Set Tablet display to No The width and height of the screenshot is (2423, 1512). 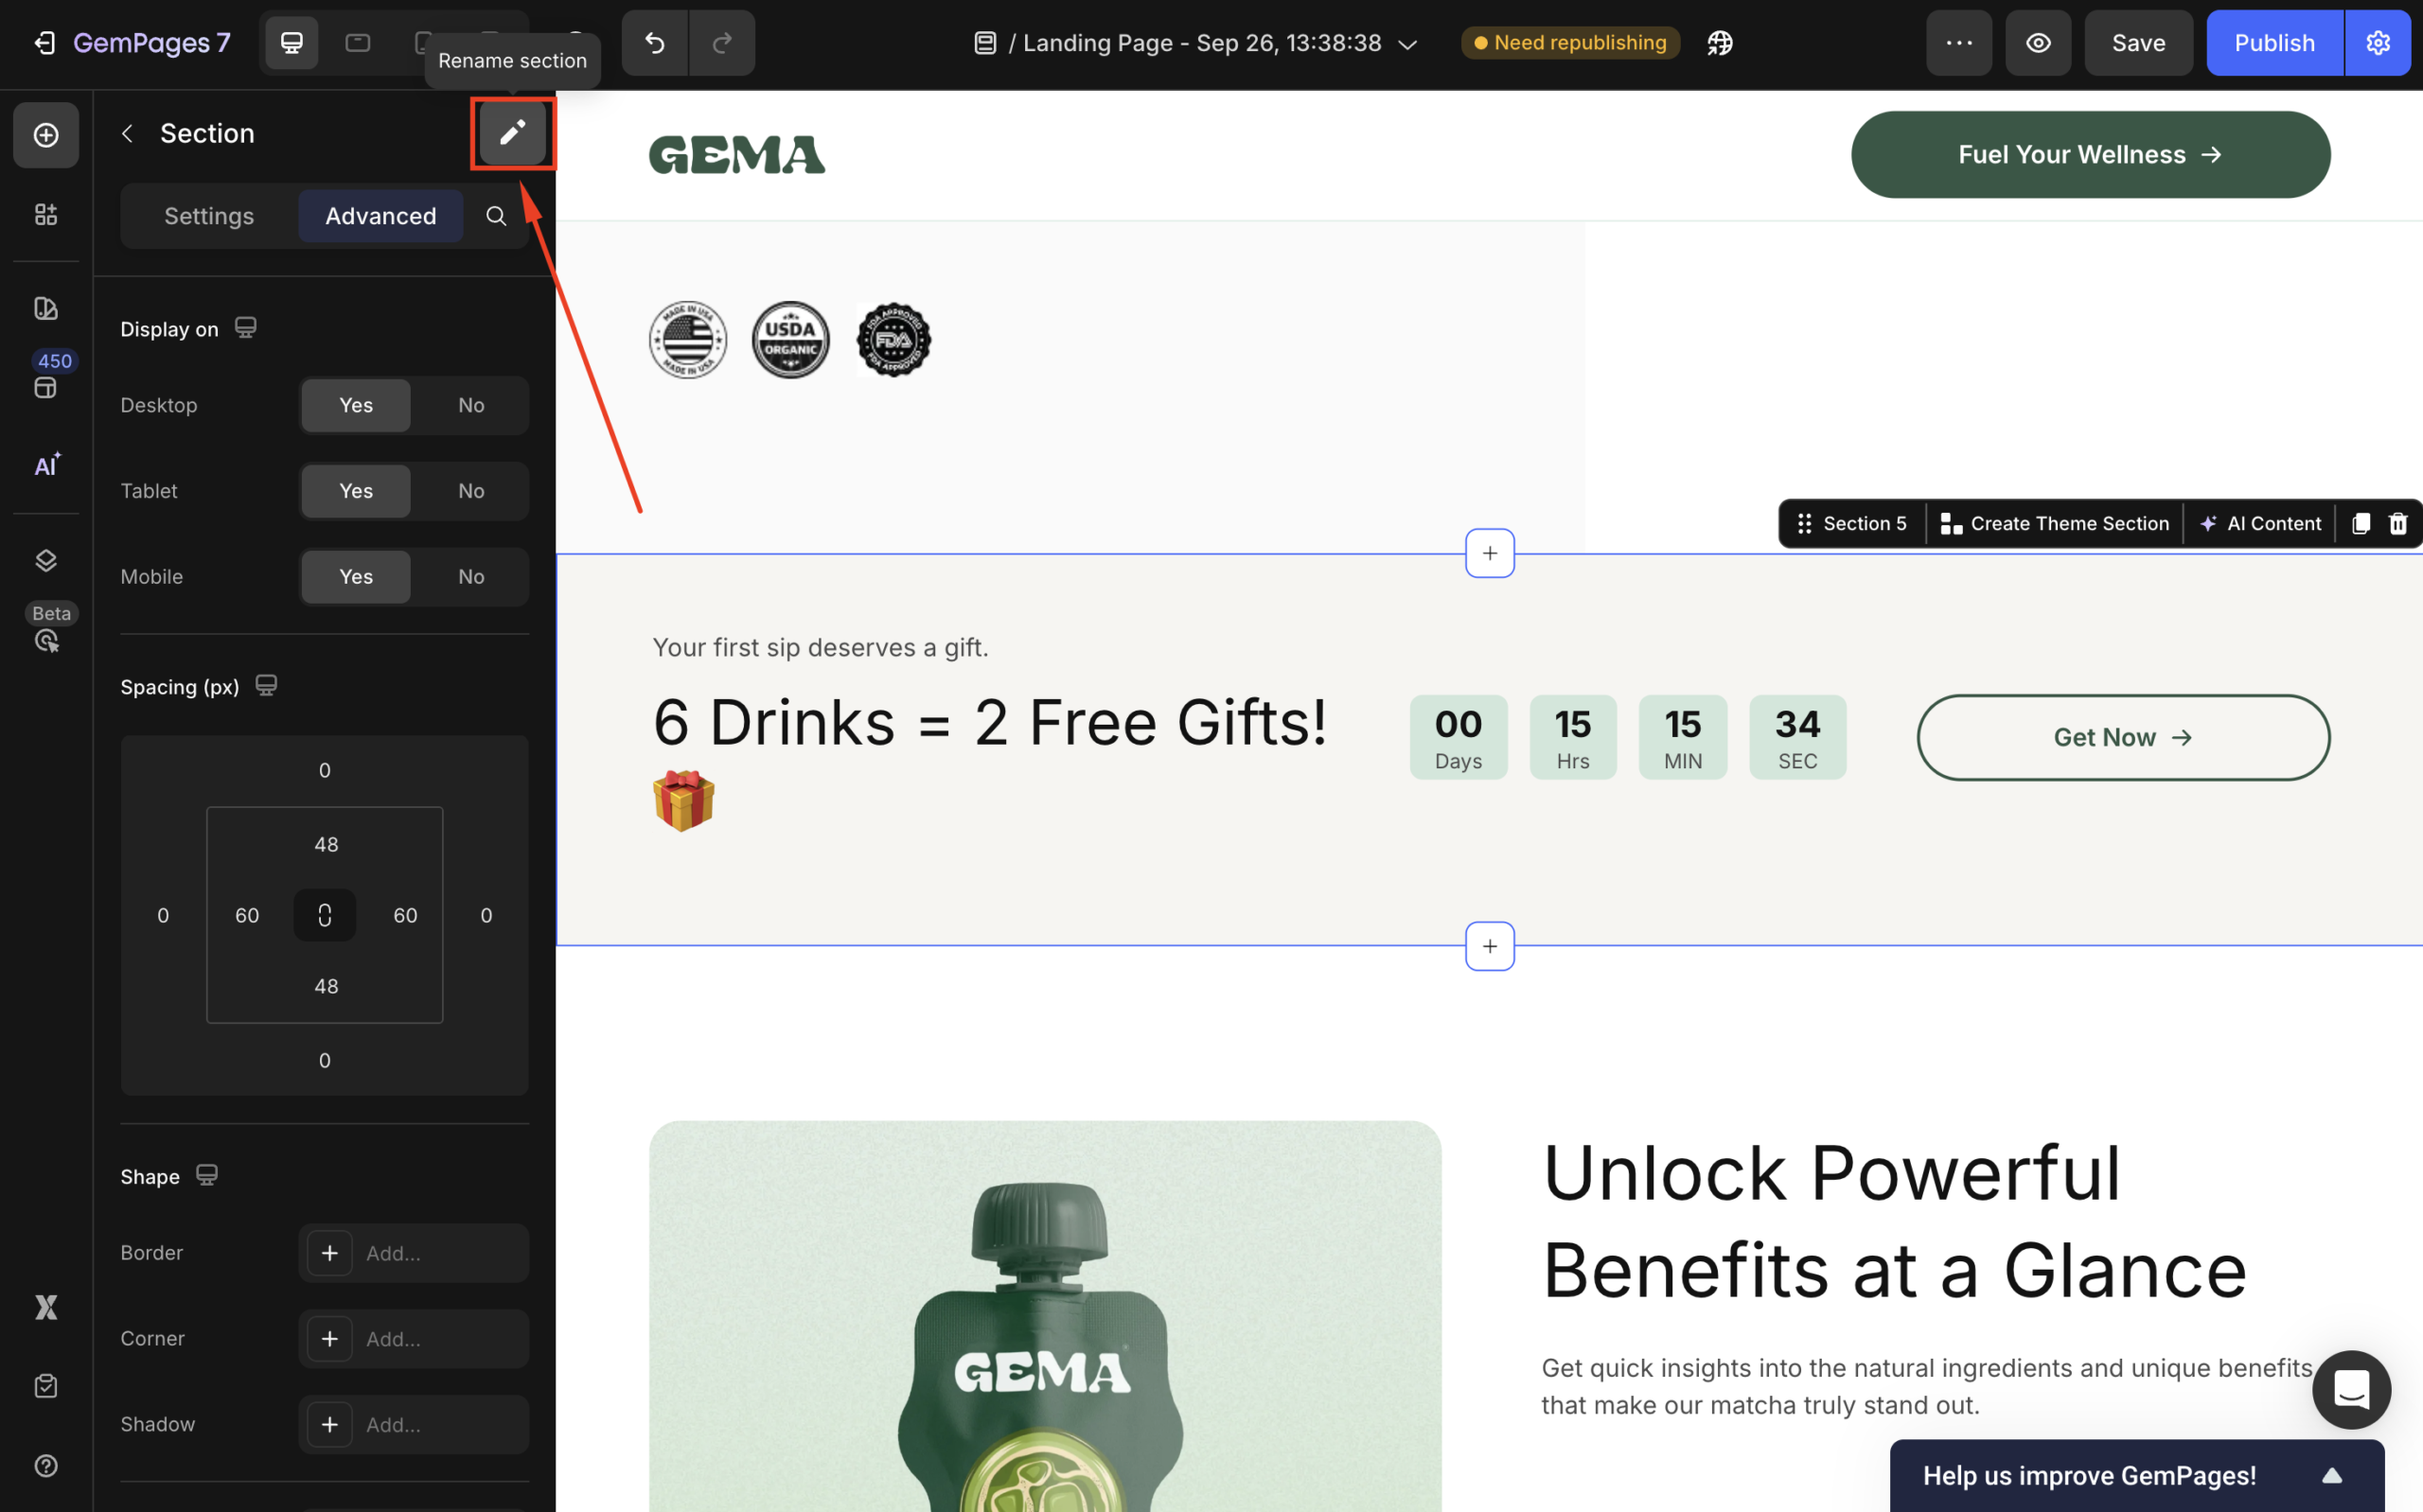pyautogui.click(x=471, y=491)
